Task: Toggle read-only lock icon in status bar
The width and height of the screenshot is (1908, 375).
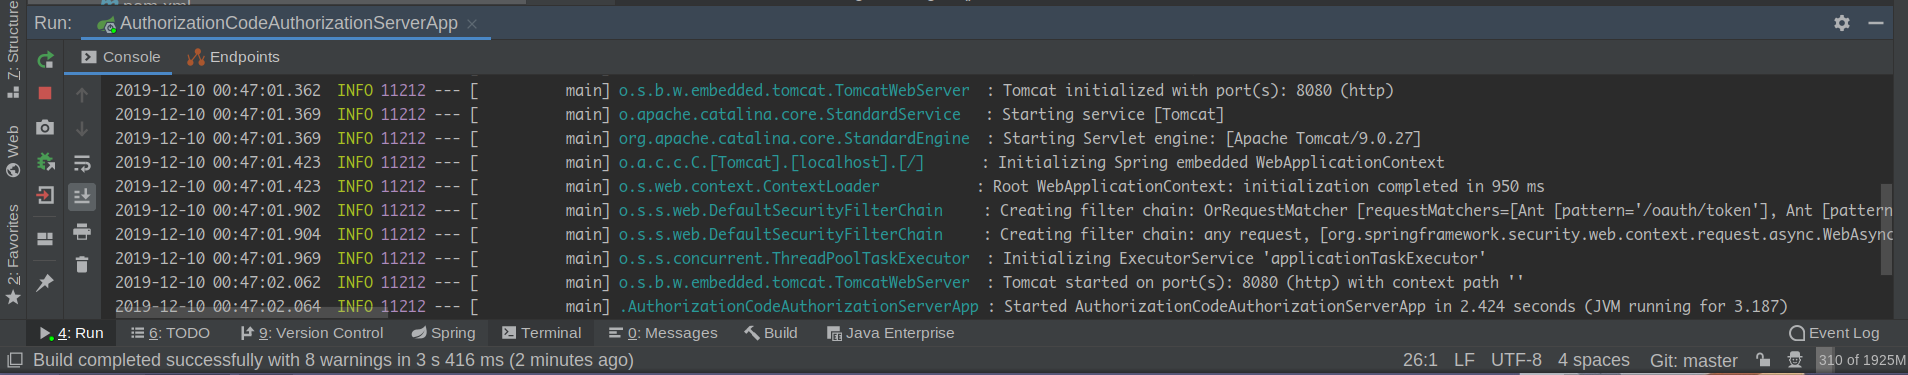Action: click(1763, 360)
